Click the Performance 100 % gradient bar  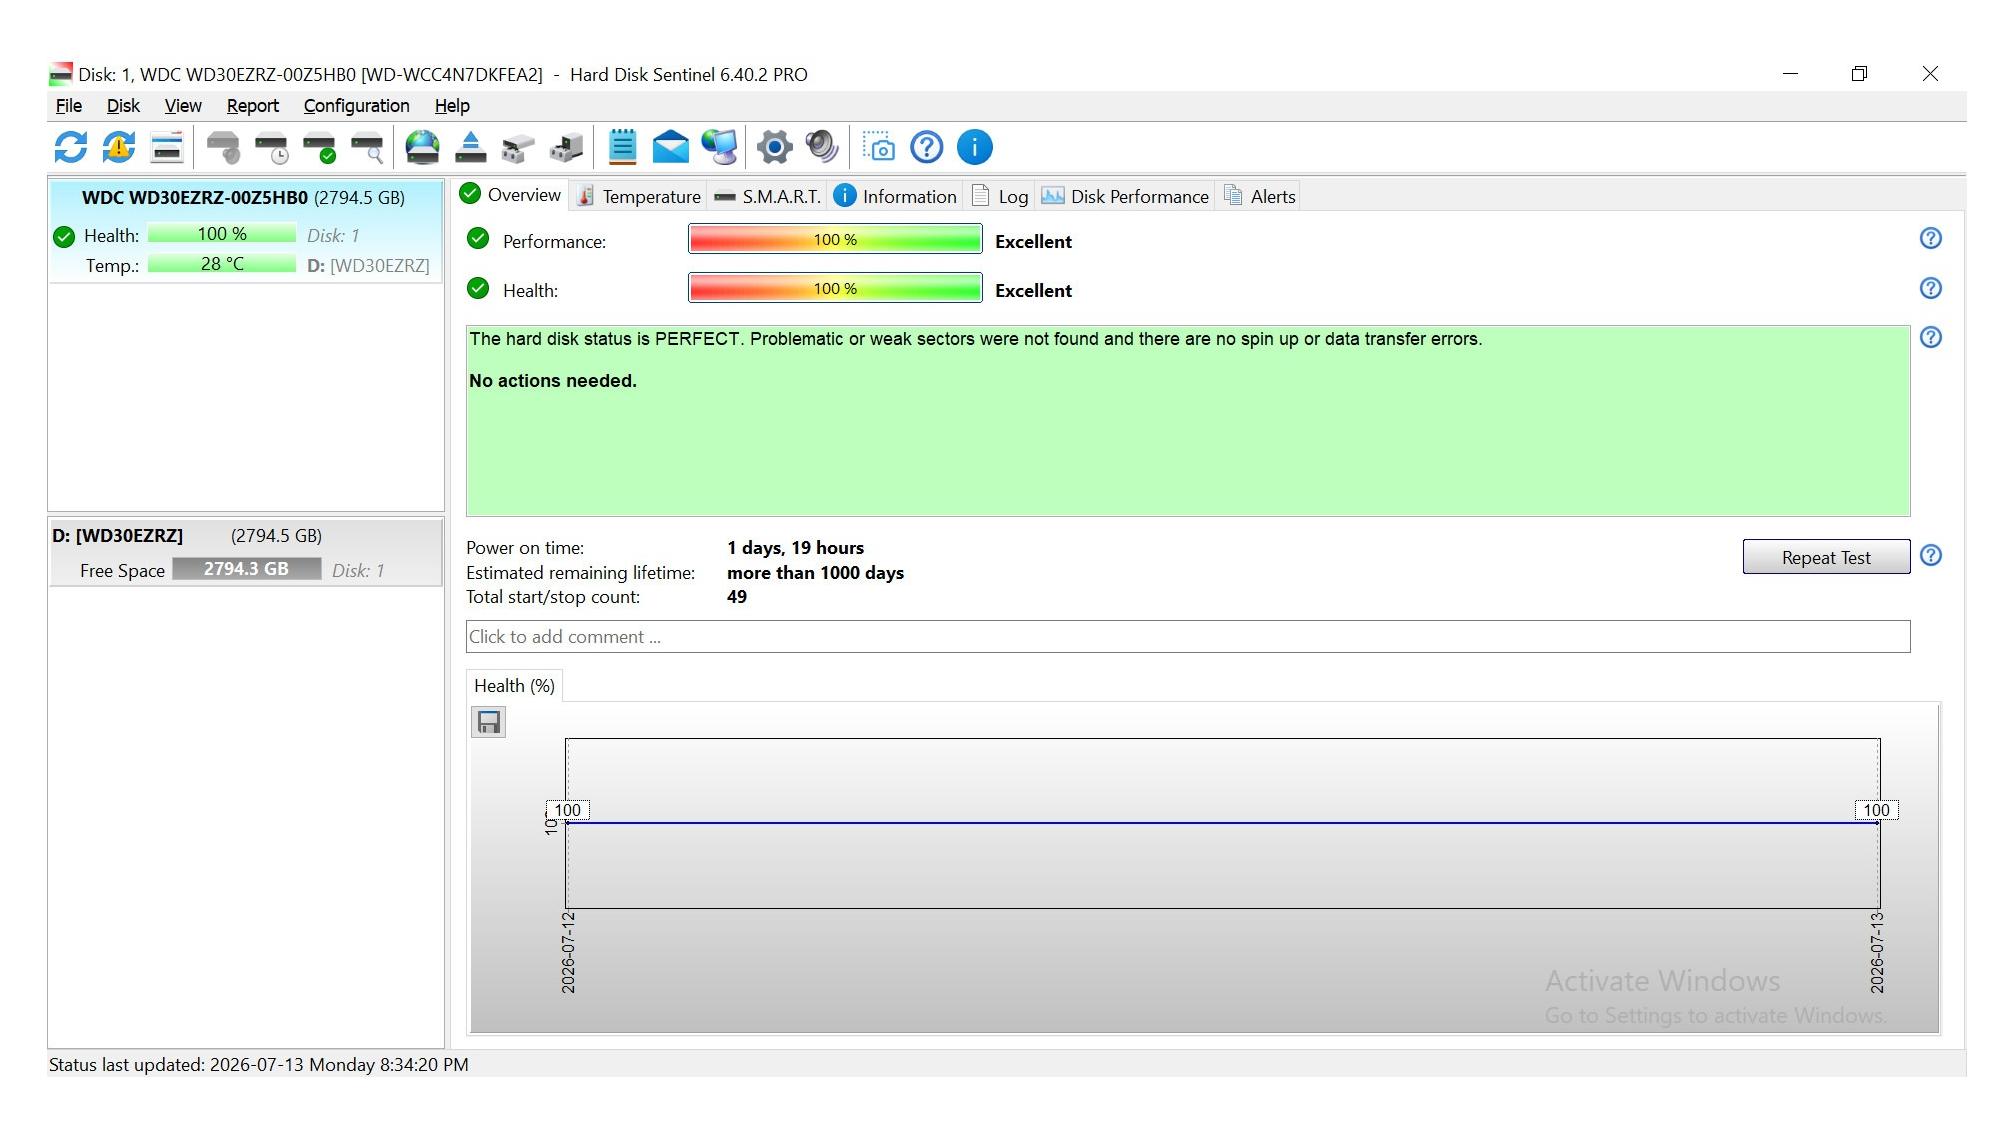click(x=835, y=240)
